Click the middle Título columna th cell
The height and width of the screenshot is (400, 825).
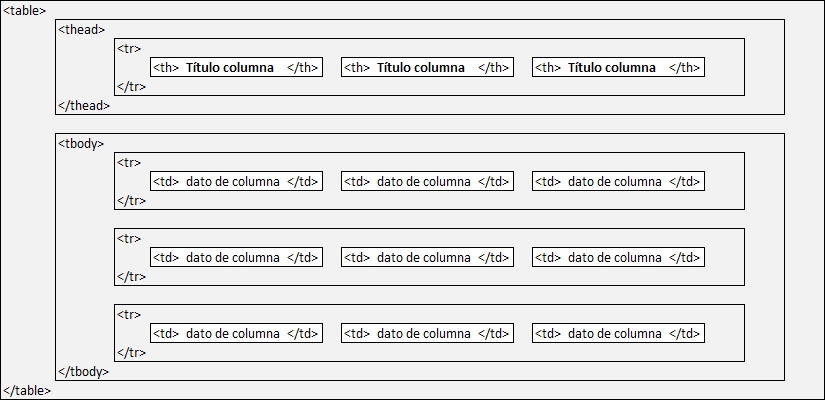(427, 67)
